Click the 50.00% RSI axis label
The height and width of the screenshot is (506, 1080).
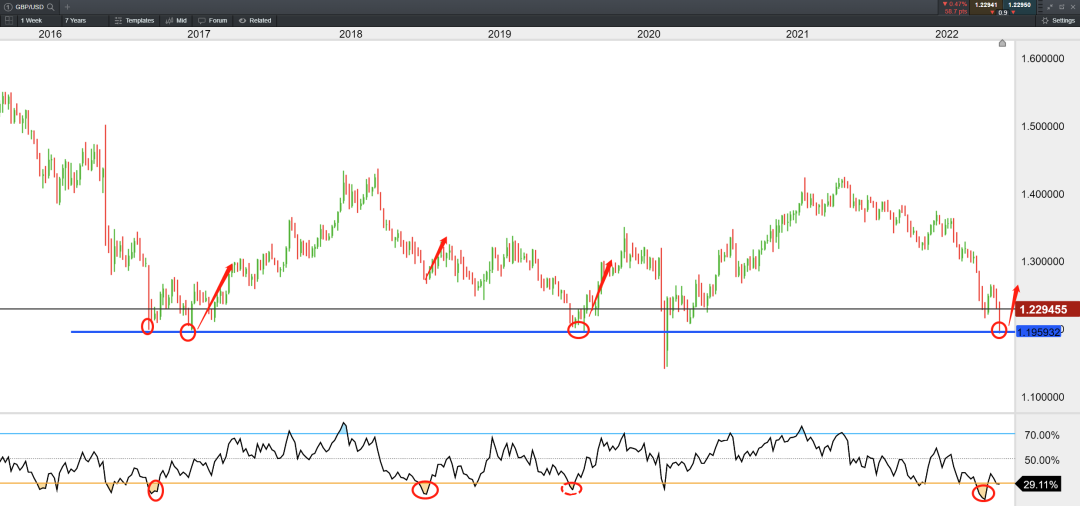[x=1041, y=460]
